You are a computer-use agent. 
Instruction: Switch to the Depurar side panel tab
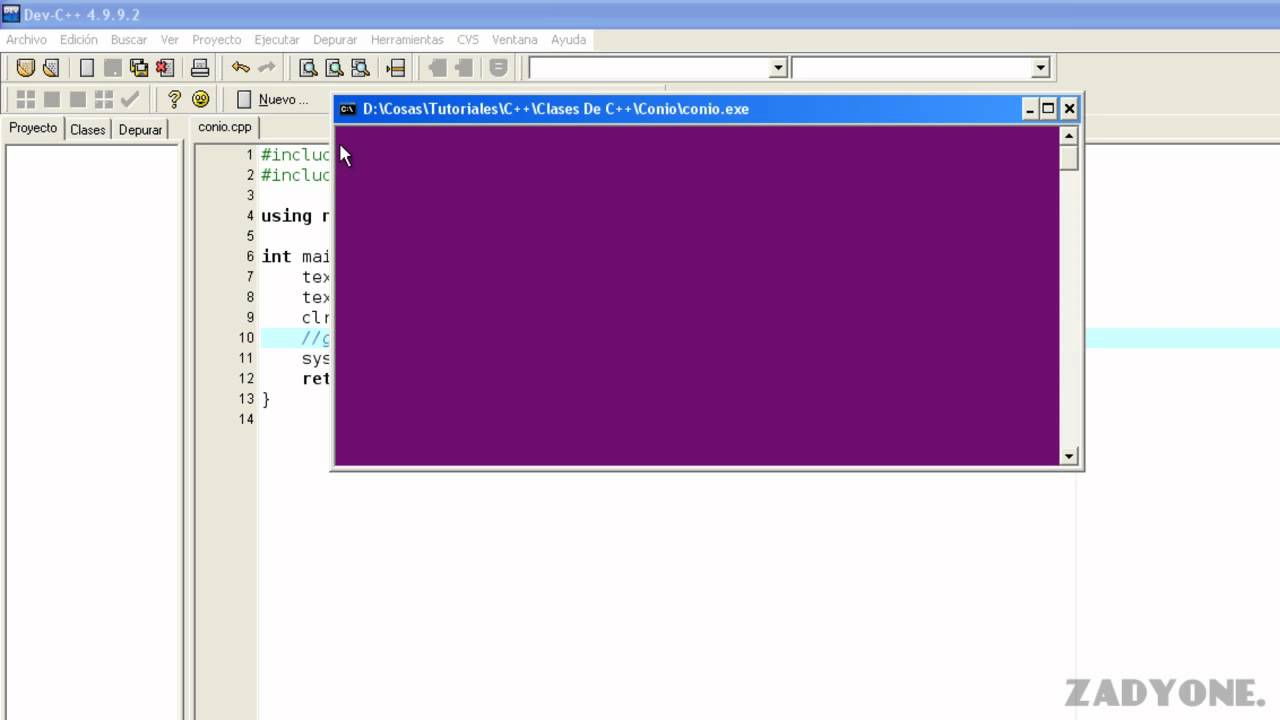[x=140, y=130]
